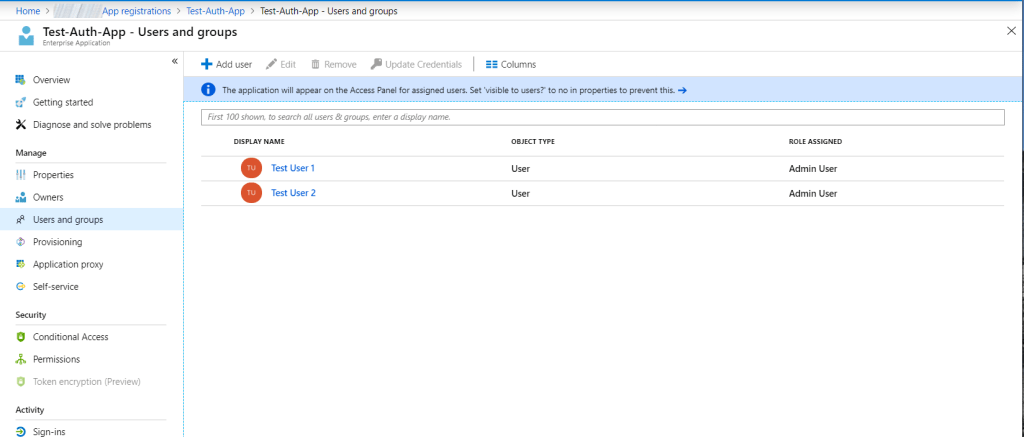Open the Owners section
The width and height of the screenshot is (1024, 437).
click(x=48, y=197)
